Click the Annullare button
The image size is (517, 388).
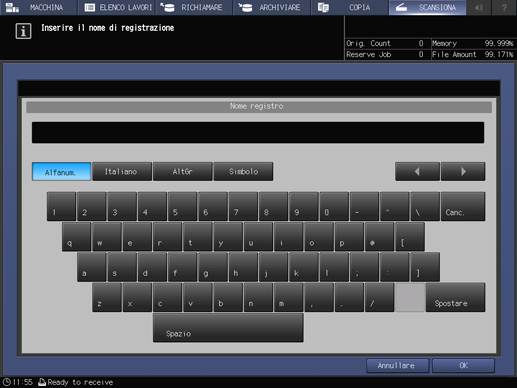(x=397, y=366)
